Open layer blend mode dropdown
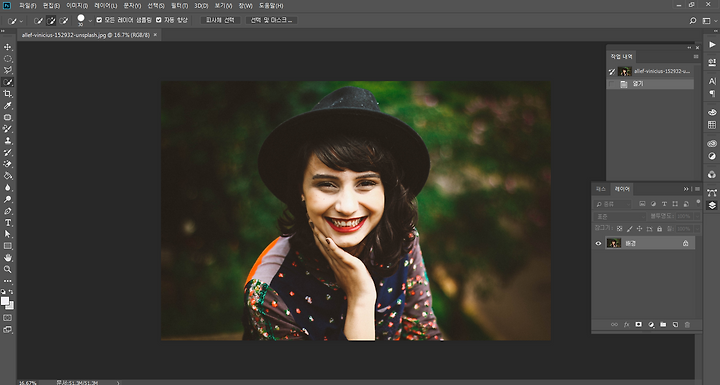 pos(619,216)
